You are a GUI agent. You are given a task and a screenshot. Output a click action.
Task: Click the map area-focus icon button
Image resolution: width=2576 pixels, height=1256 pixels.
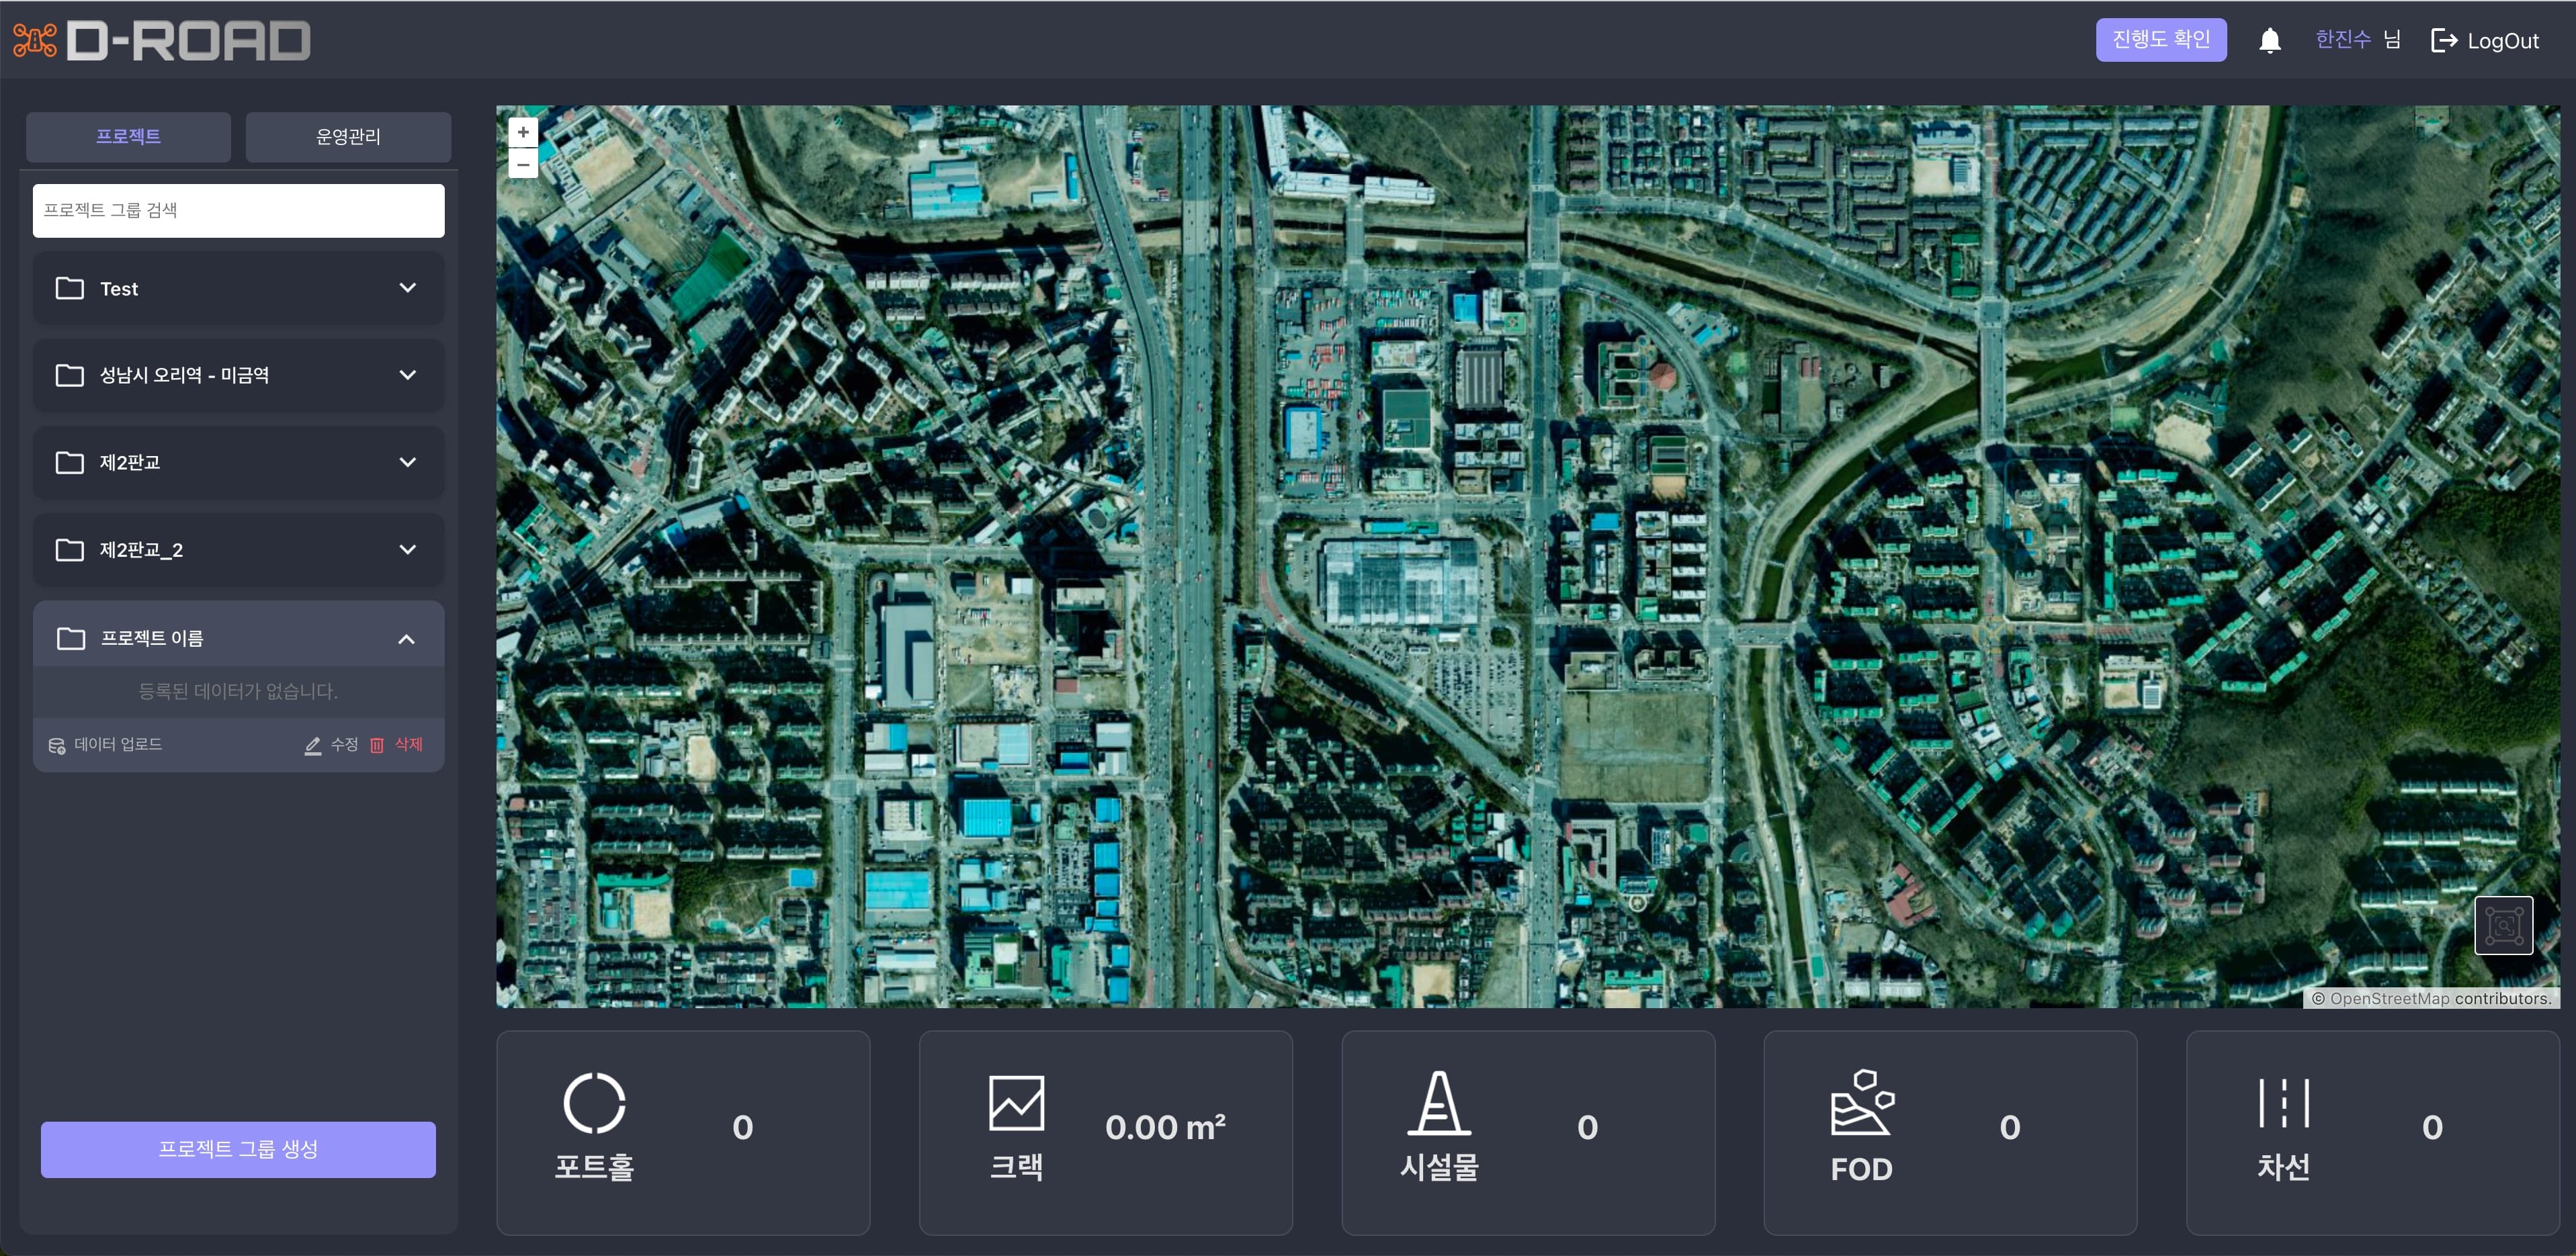pos(2503,925)
